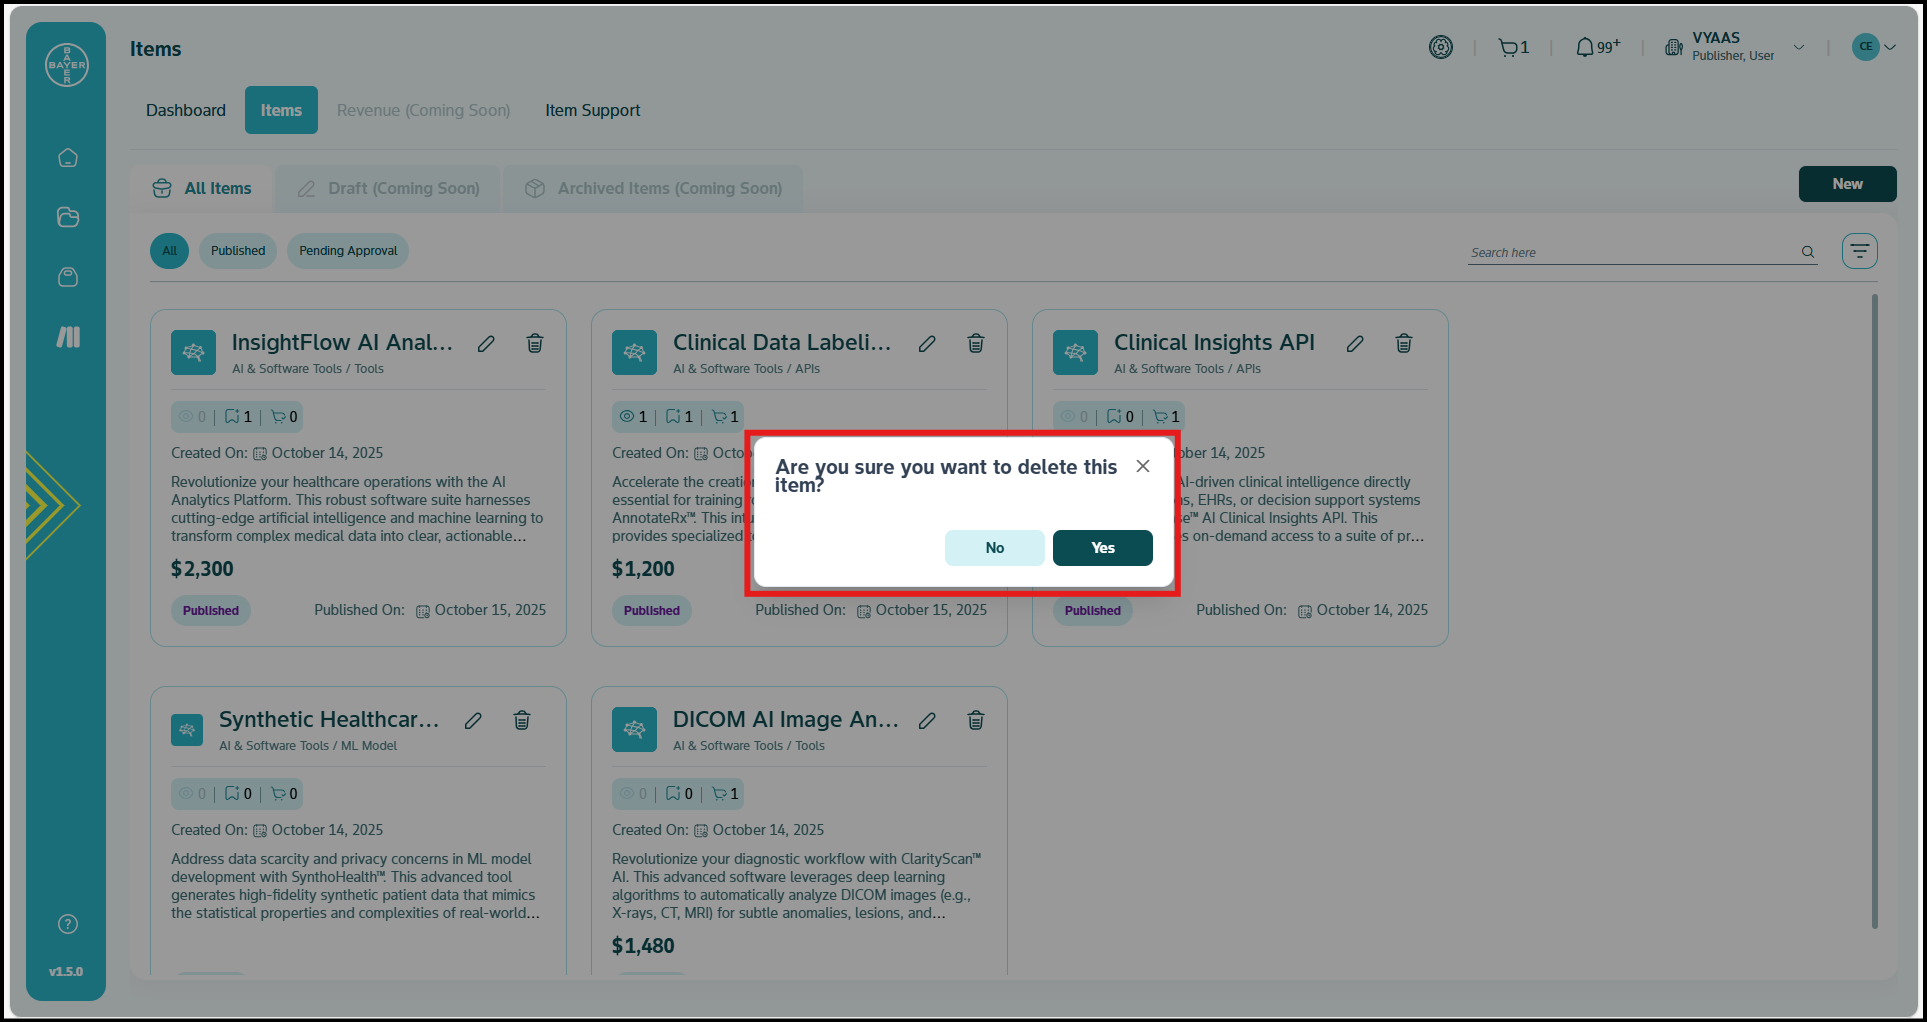This screenshot has width=1927, height=1022.
Task: Select the Published filter chip
Action: coord(238,251)
